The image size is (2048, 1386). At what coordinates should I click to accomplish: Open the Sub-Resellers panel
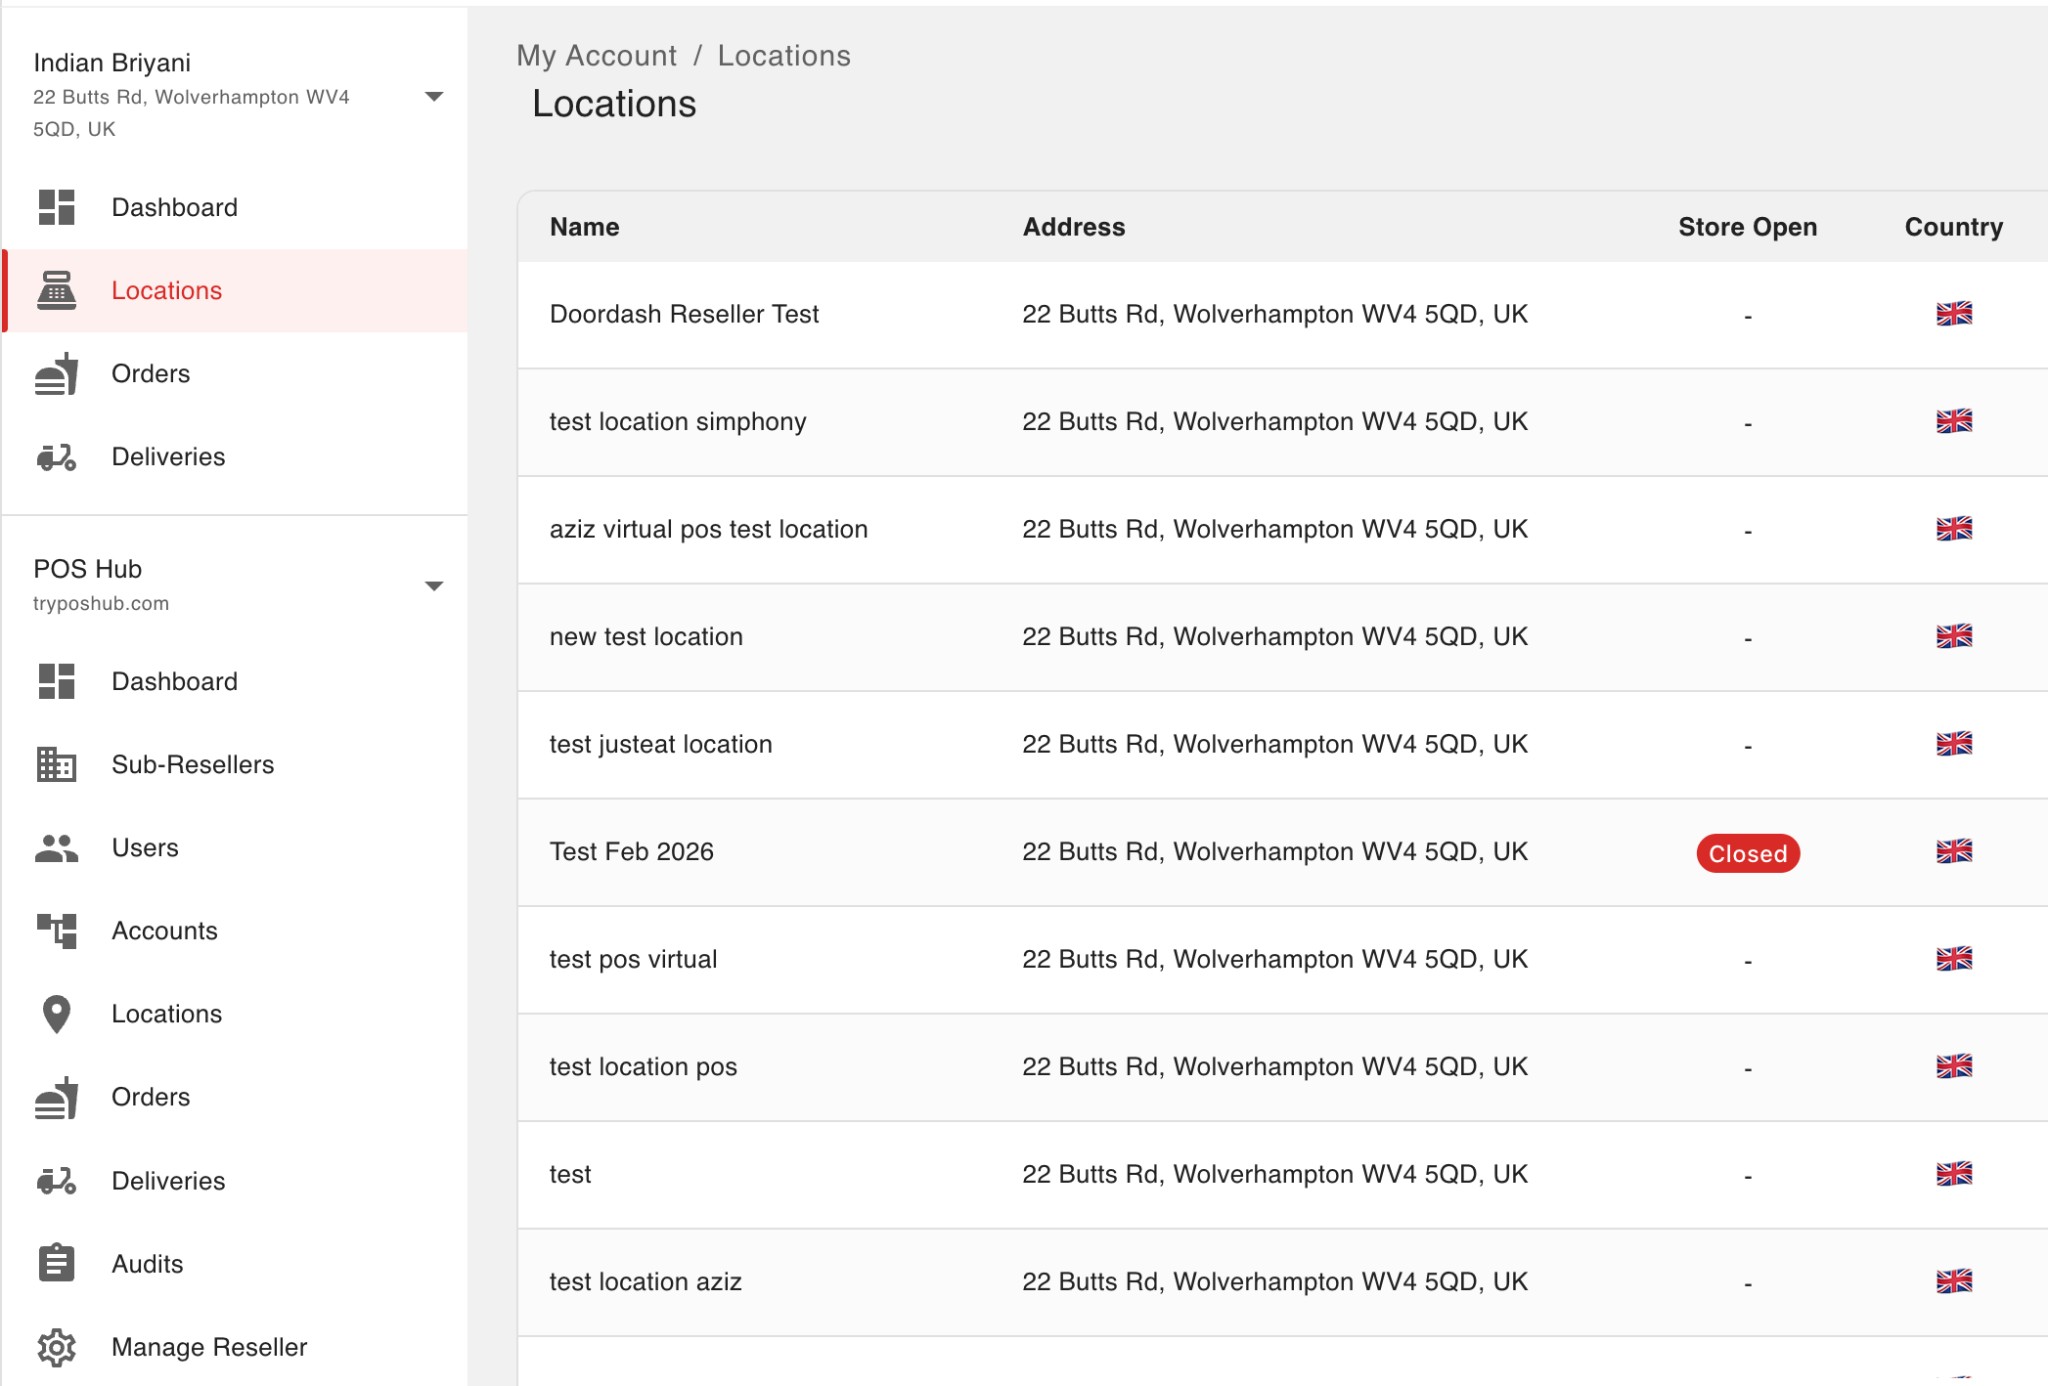coord(192,764)
